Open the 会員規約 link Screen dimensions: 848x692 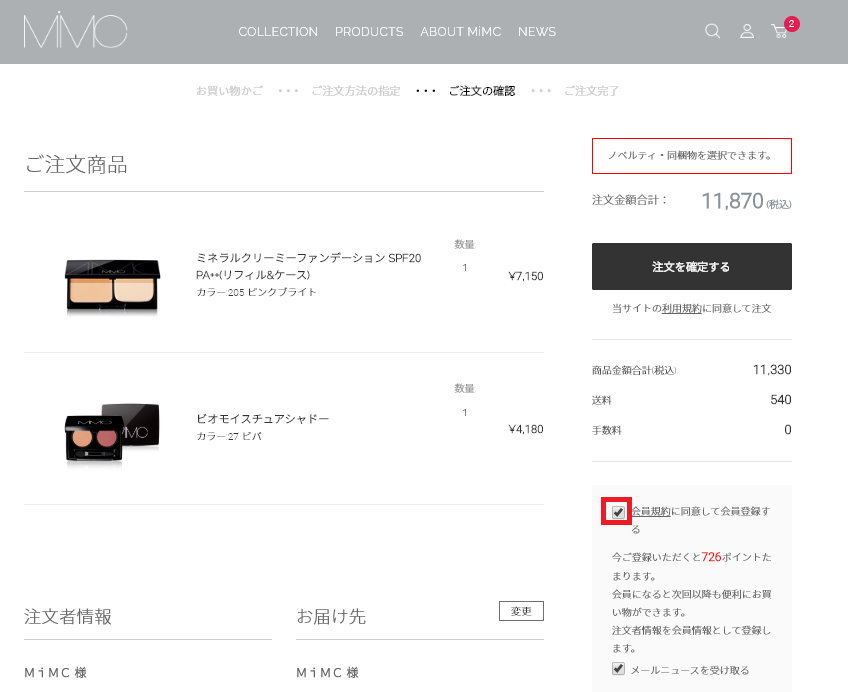tap(651, 511)
